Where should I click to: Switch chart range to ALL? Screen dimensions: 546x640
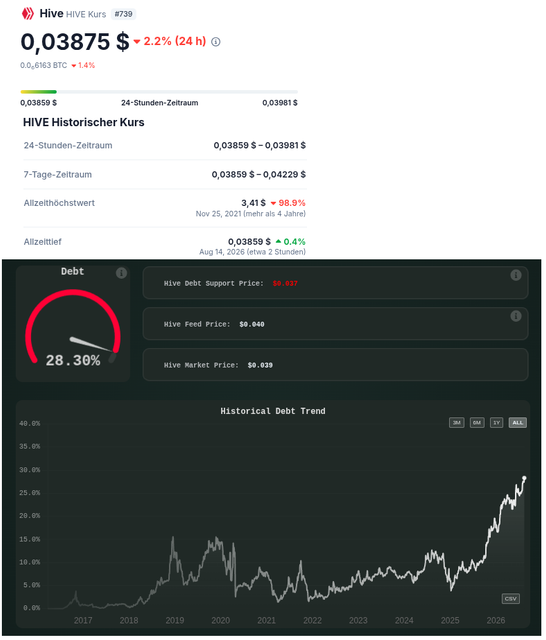[x=517, y=423]
